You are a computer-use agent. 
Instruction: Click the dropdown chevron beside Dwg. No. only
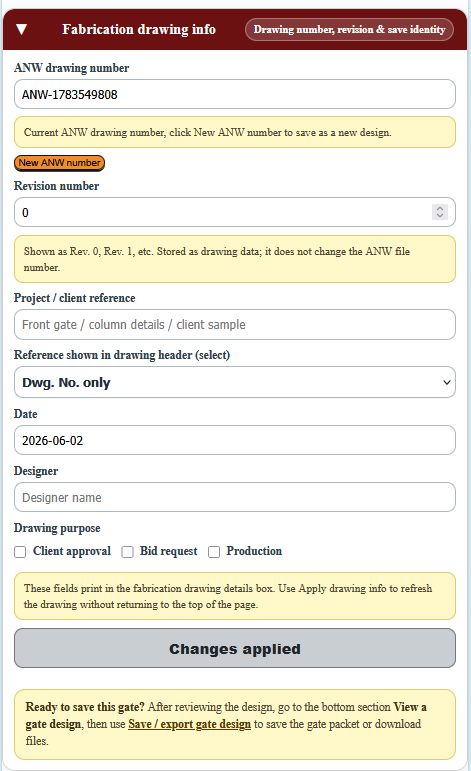pos(446,383)
